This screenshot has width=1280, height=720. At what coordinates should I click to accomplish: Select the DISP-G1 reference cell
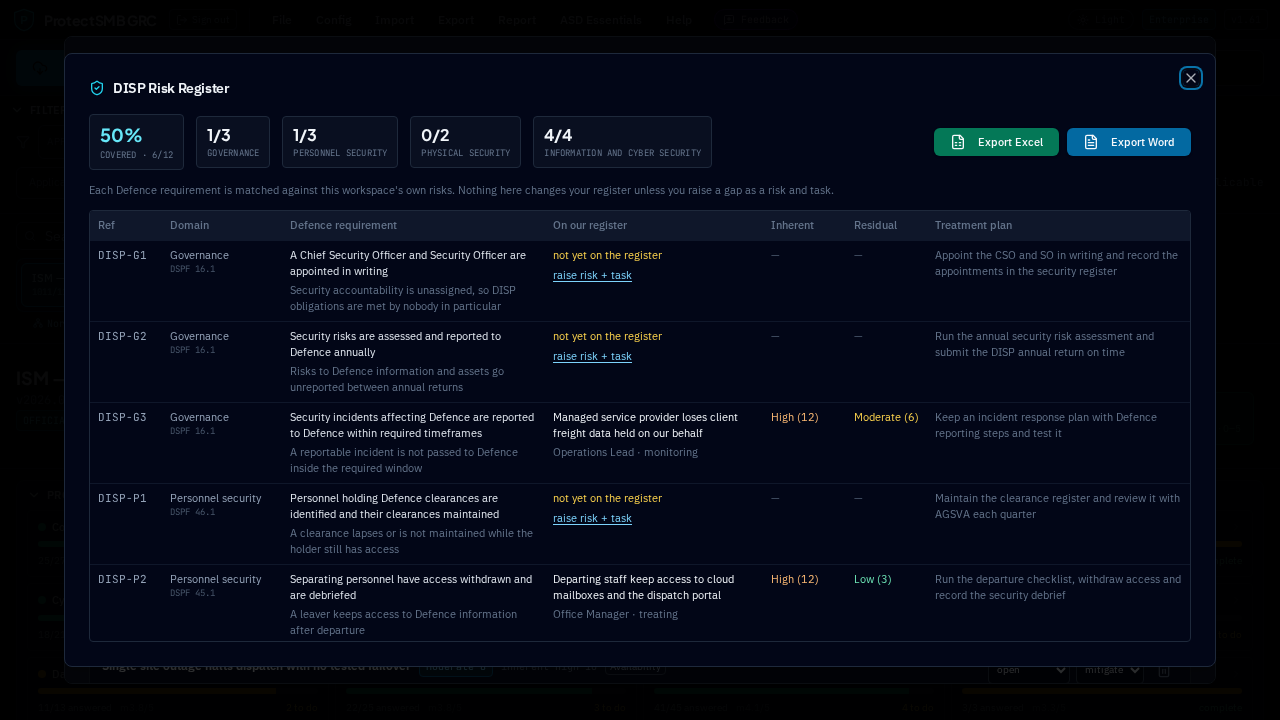122,255
